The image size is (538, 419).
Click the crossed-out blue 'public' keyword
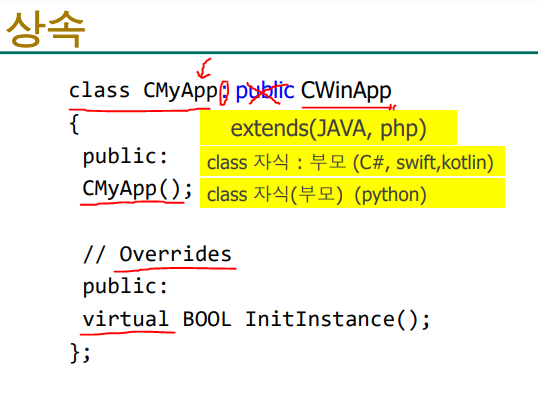(x=265, y=92)
